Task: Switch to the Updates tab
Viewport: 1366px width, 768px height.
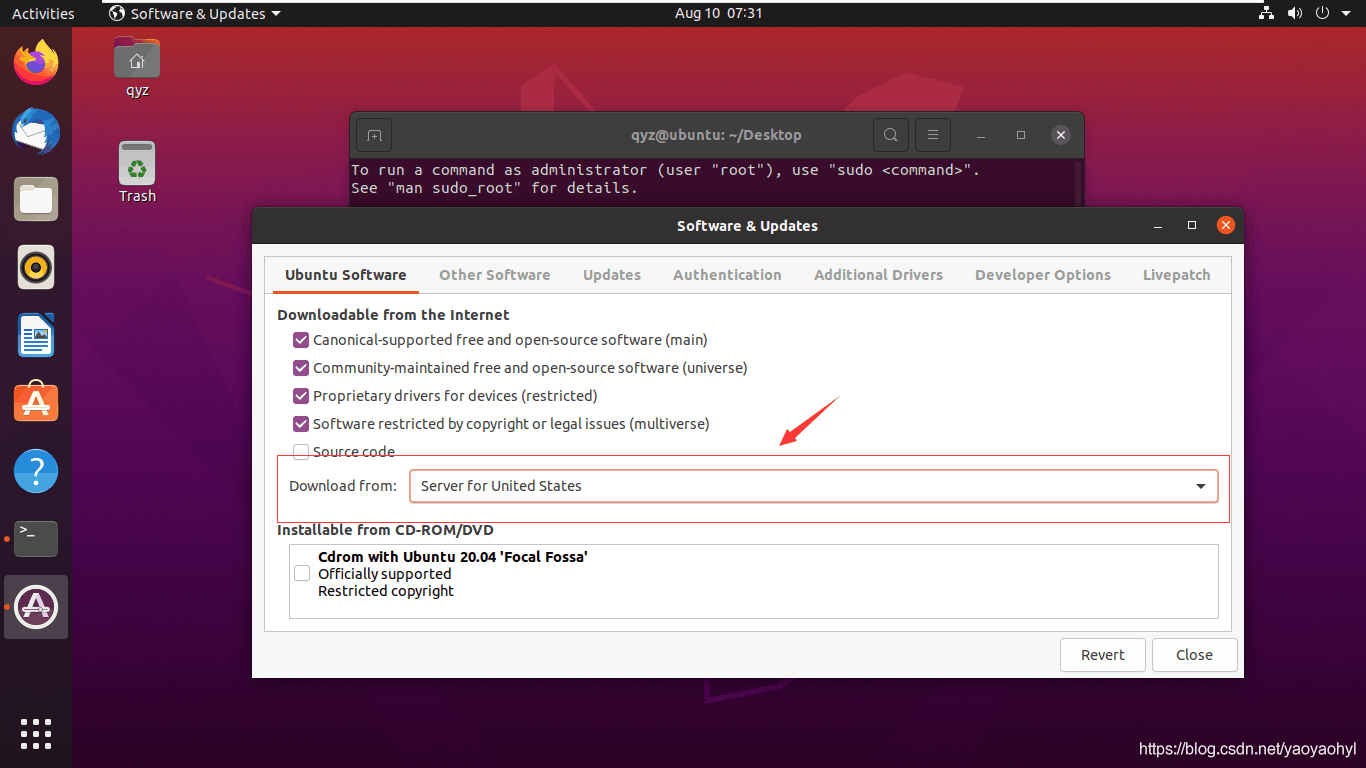Action: click(612, 275)
